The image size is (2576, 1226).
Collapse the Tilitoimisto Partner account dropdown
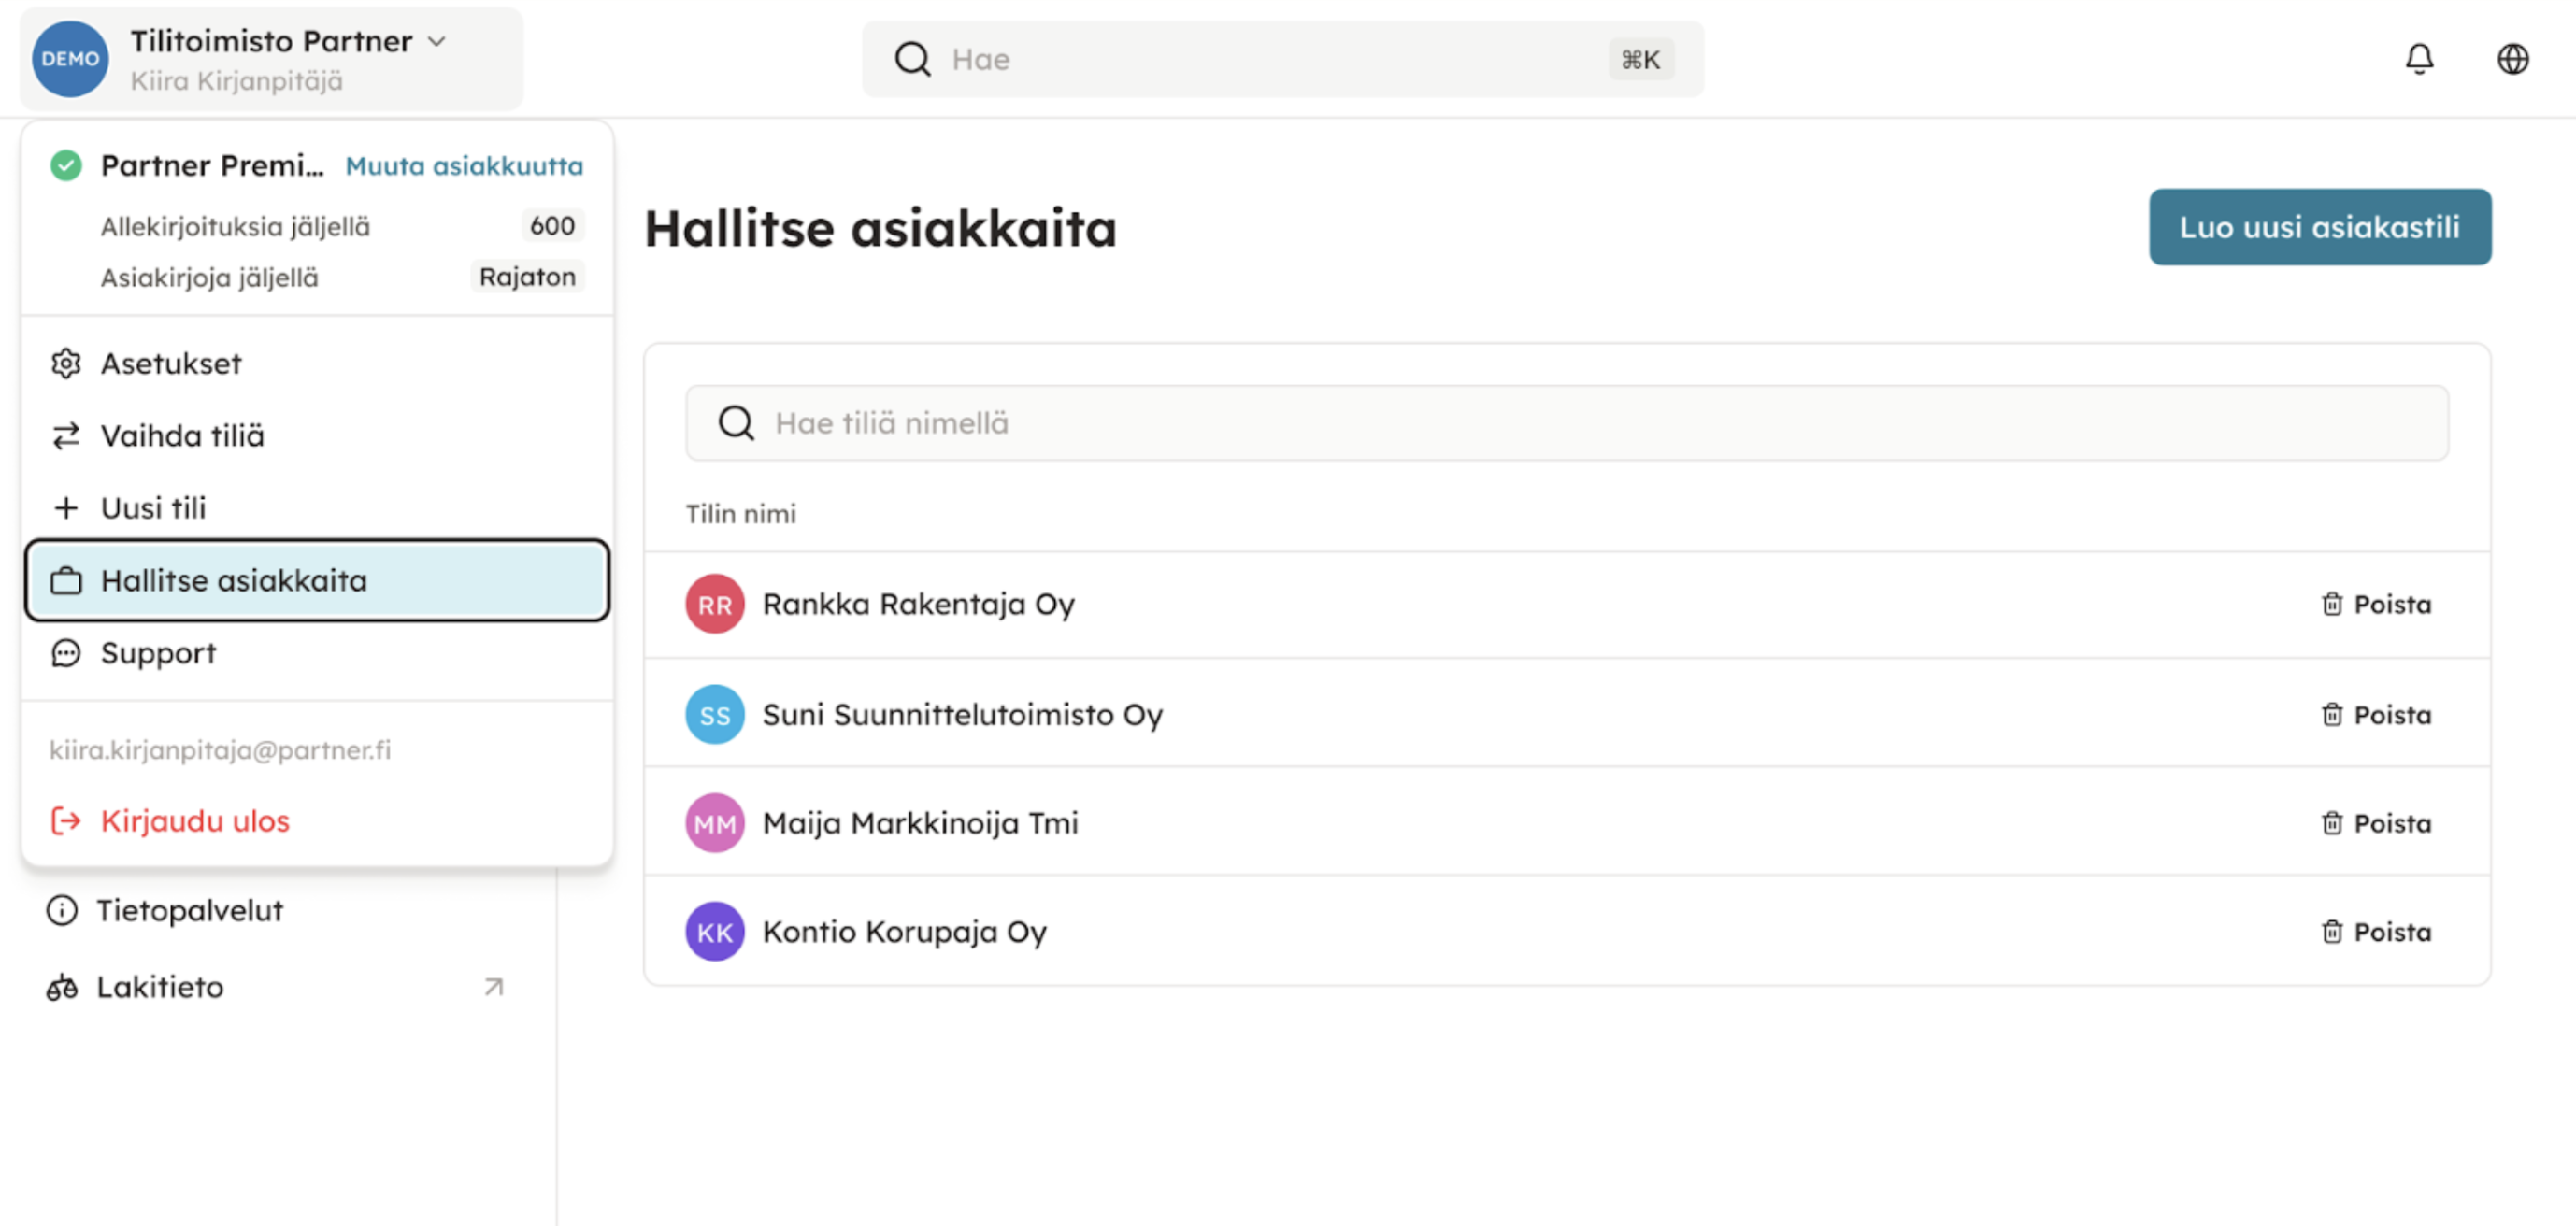pyautogui.click(x=437, y=41)
